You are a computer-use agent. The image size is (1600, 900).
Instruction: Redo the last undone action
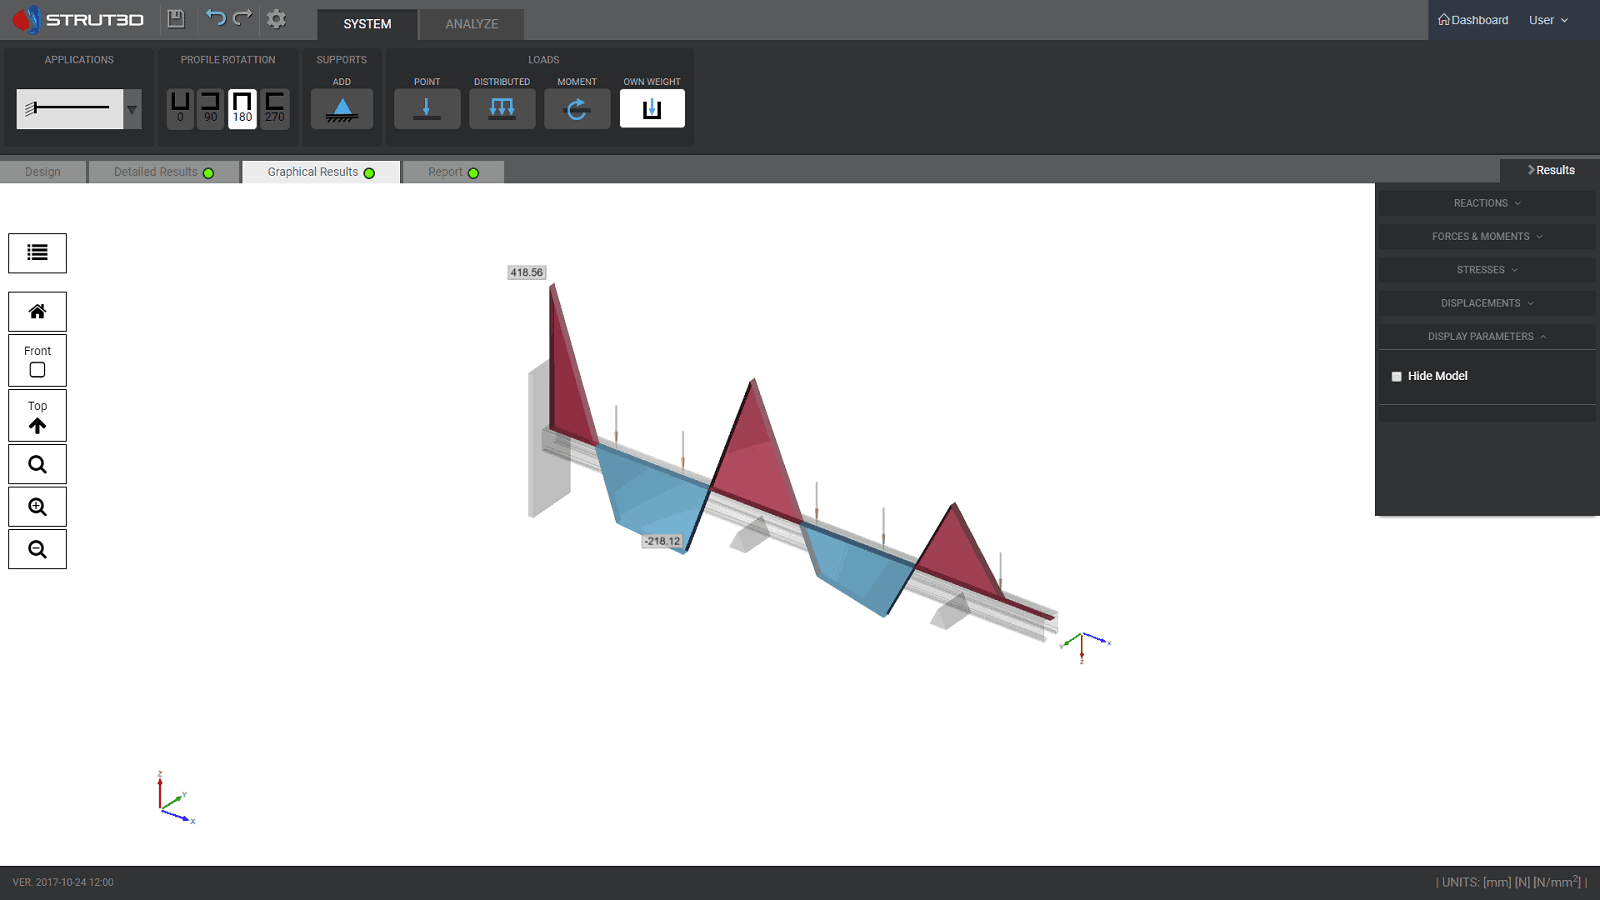click(x=242, y=18)
